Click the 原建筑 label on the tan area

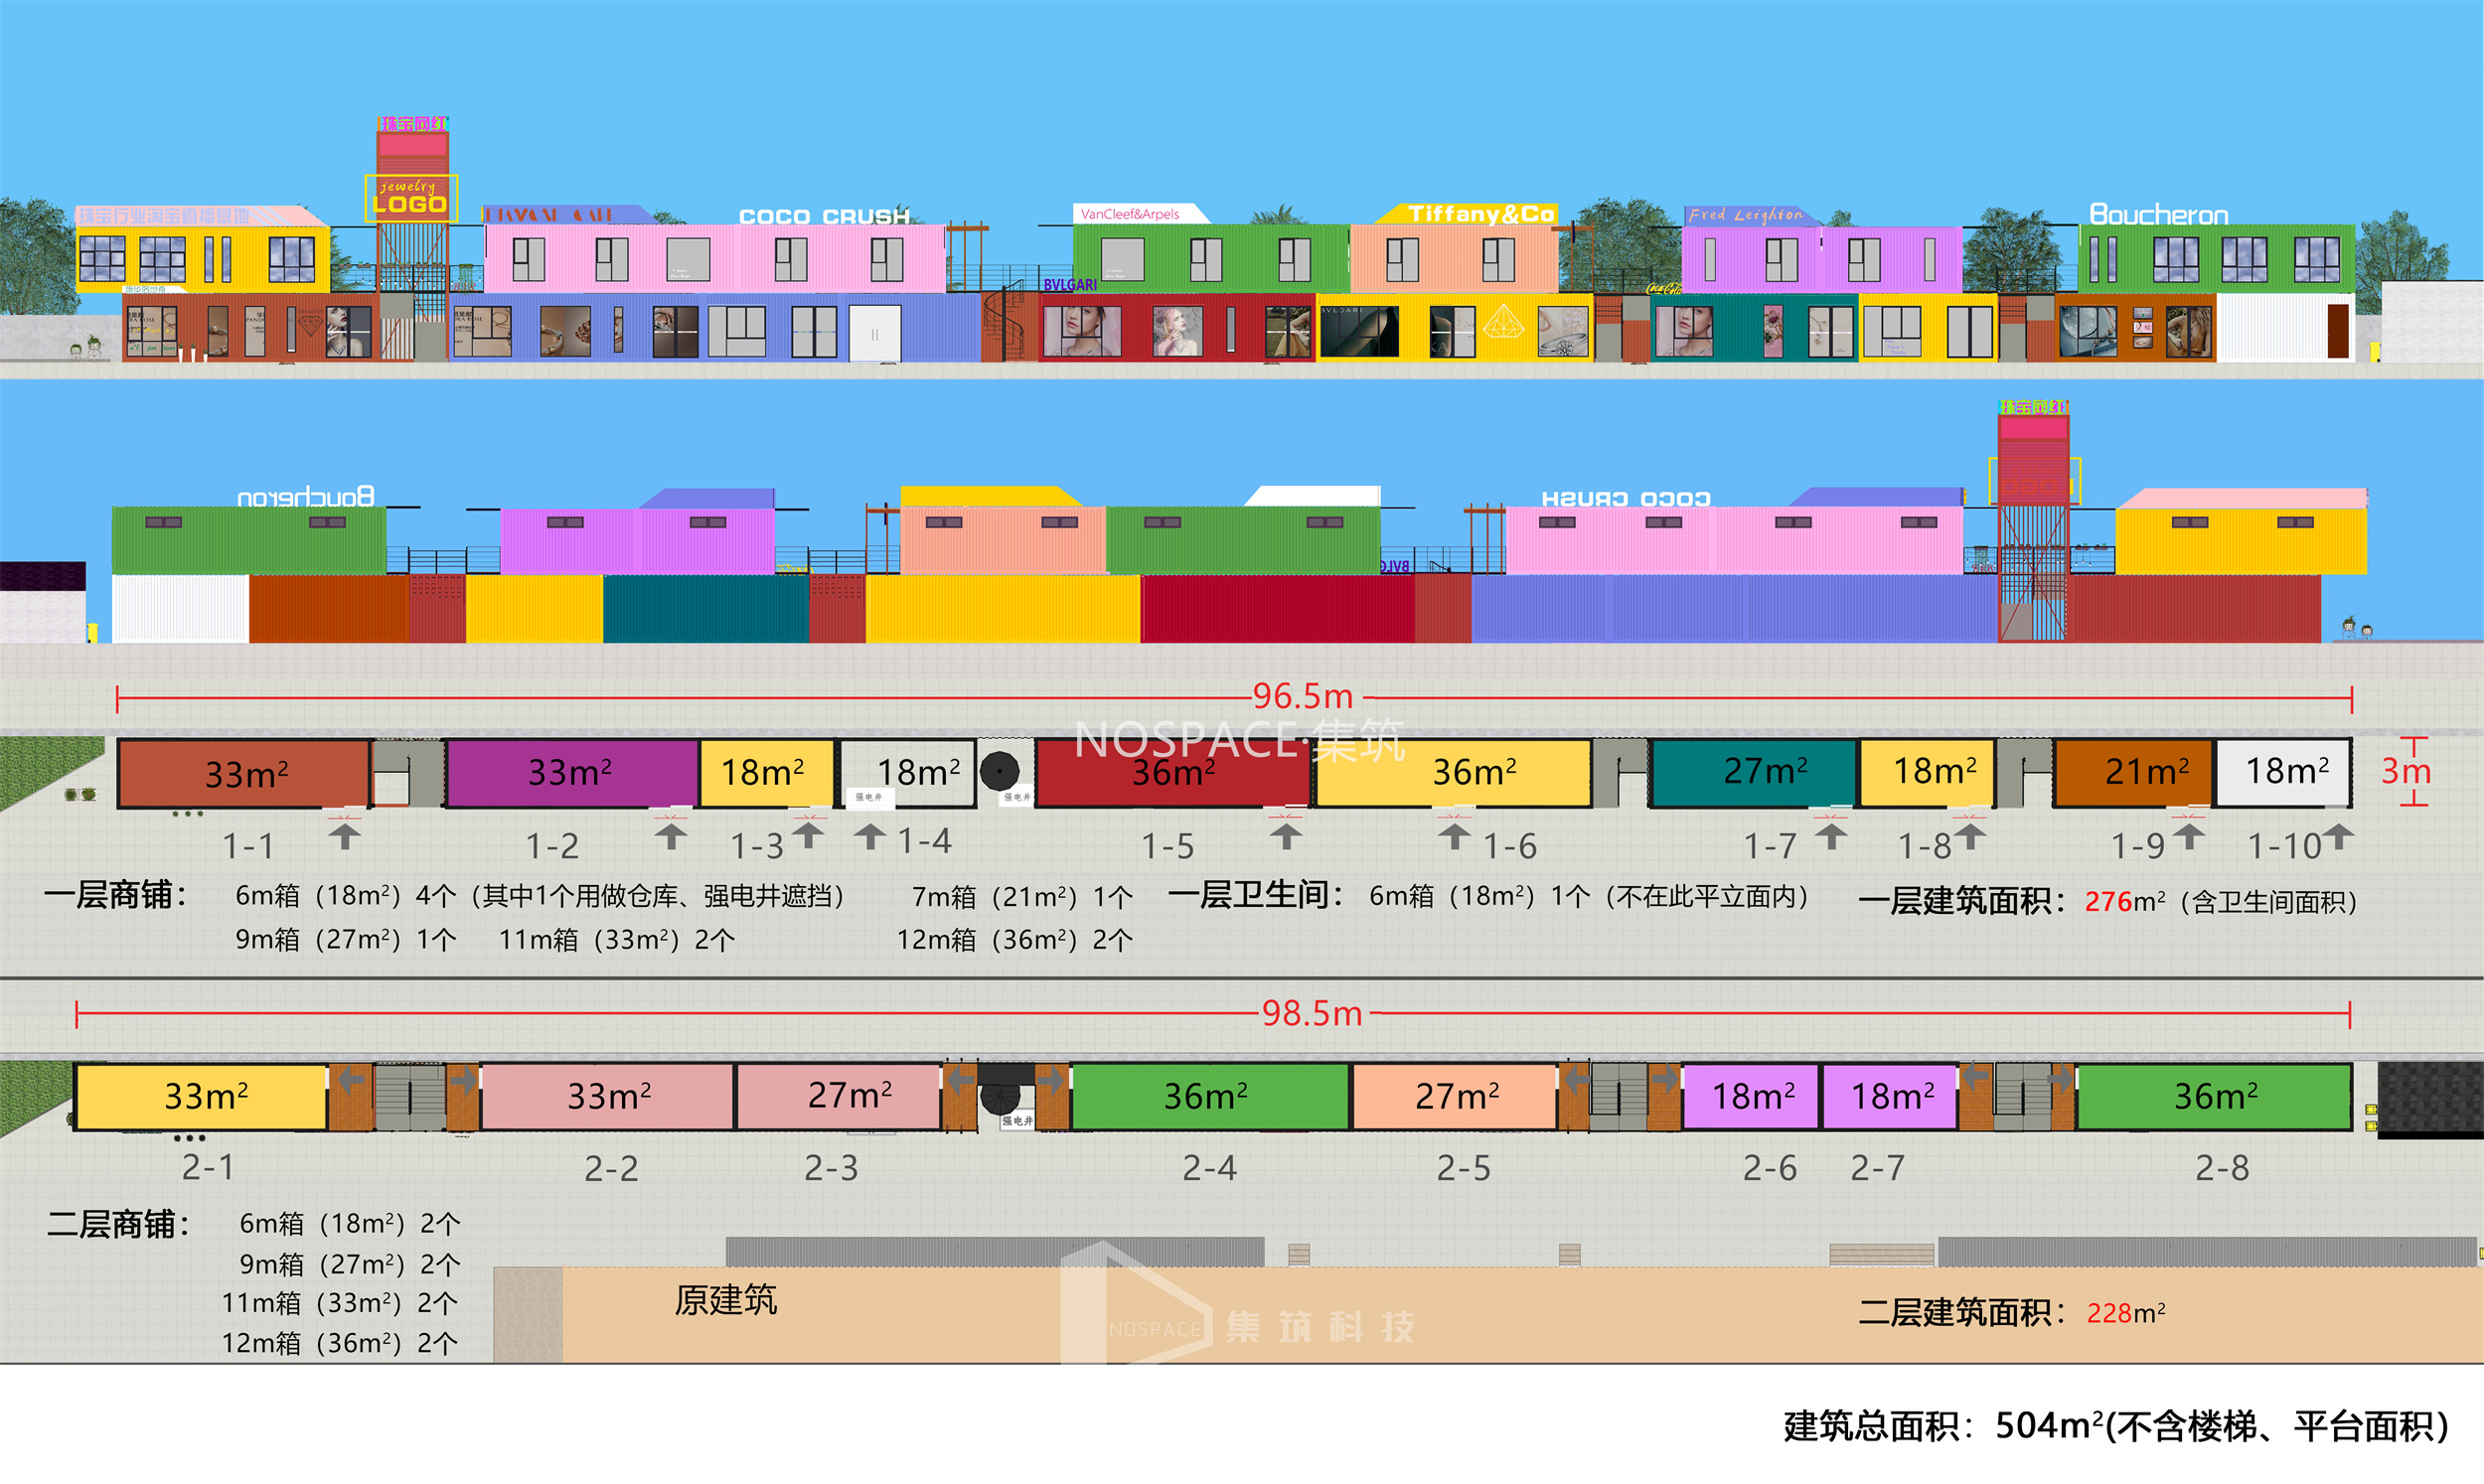pos(725,1300)
